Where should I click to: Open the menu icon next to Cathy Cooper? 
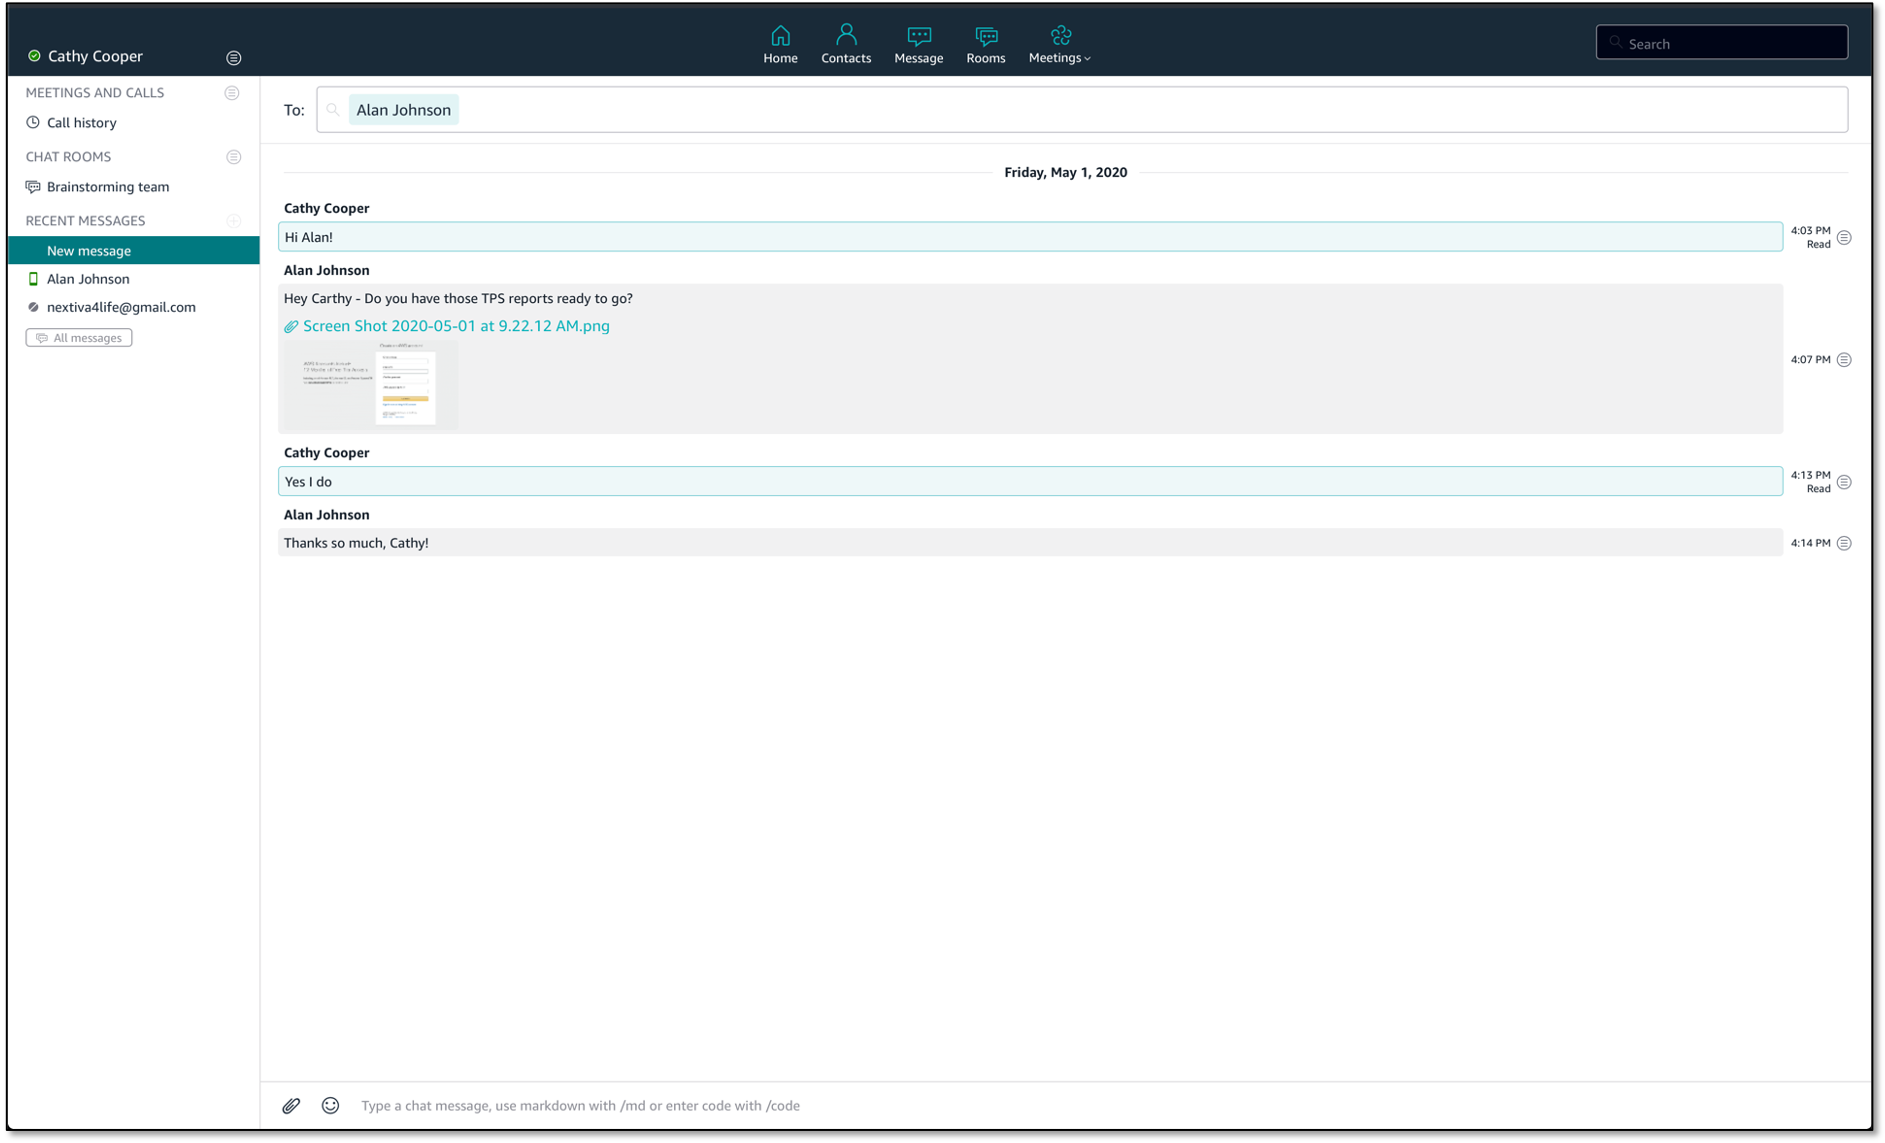[234, 57]
